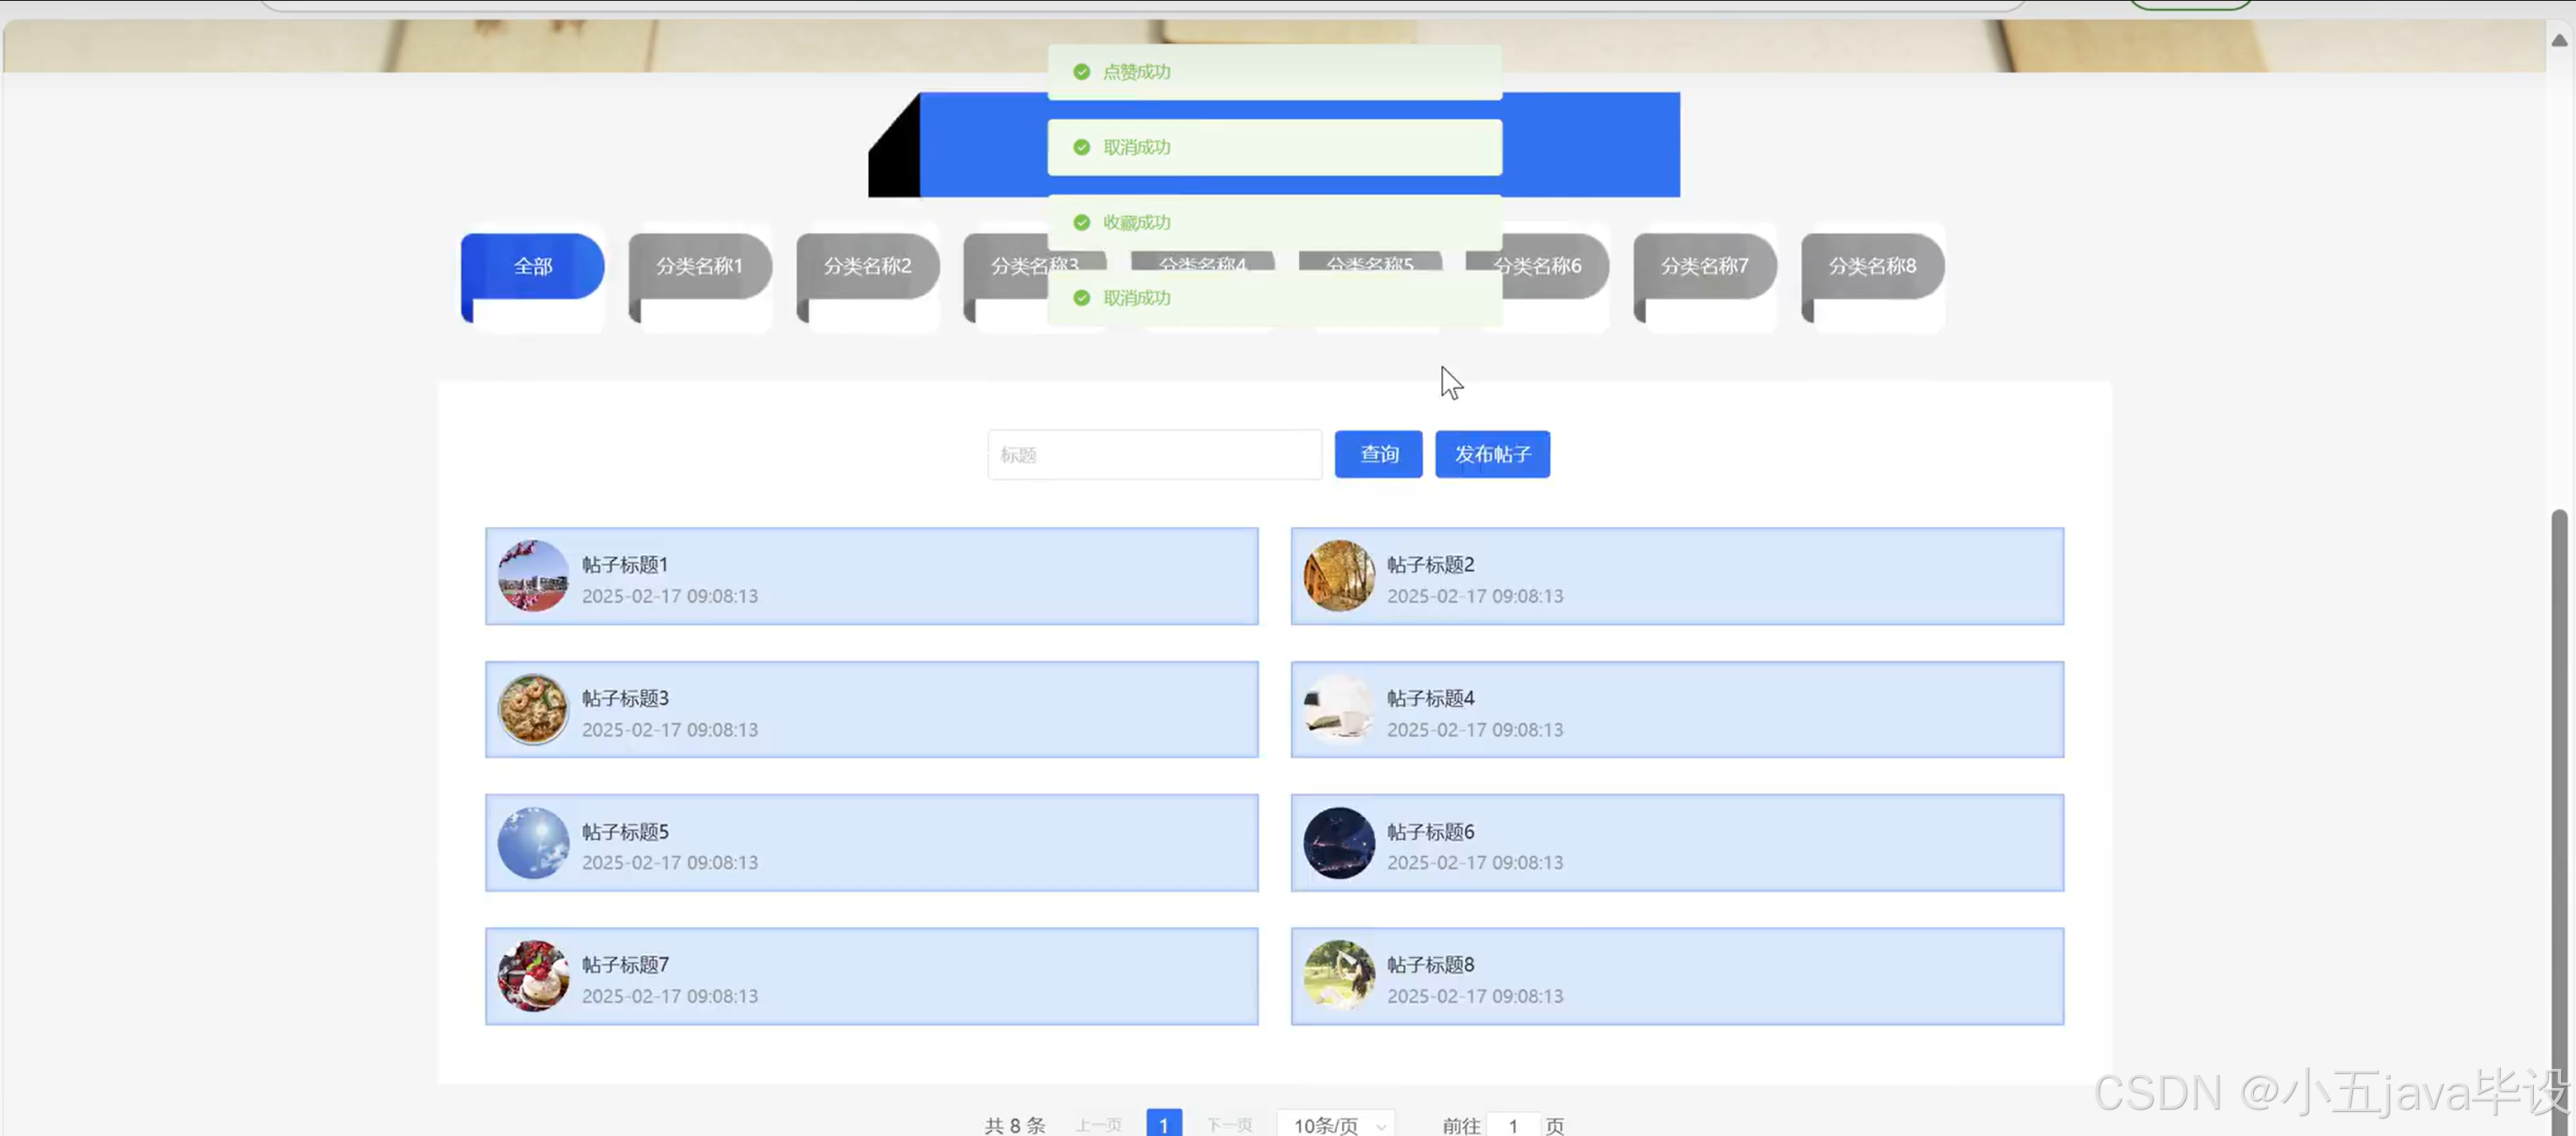Click the 帖子标题2 forest avatar image

(x=1339, y=577)
